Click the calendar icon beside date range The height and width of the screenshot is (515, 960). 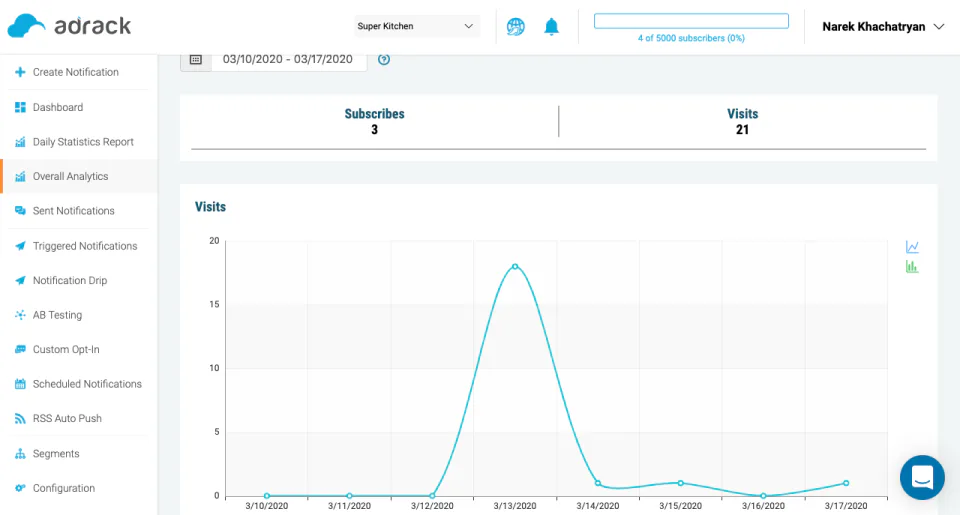[x=196, y=59]
